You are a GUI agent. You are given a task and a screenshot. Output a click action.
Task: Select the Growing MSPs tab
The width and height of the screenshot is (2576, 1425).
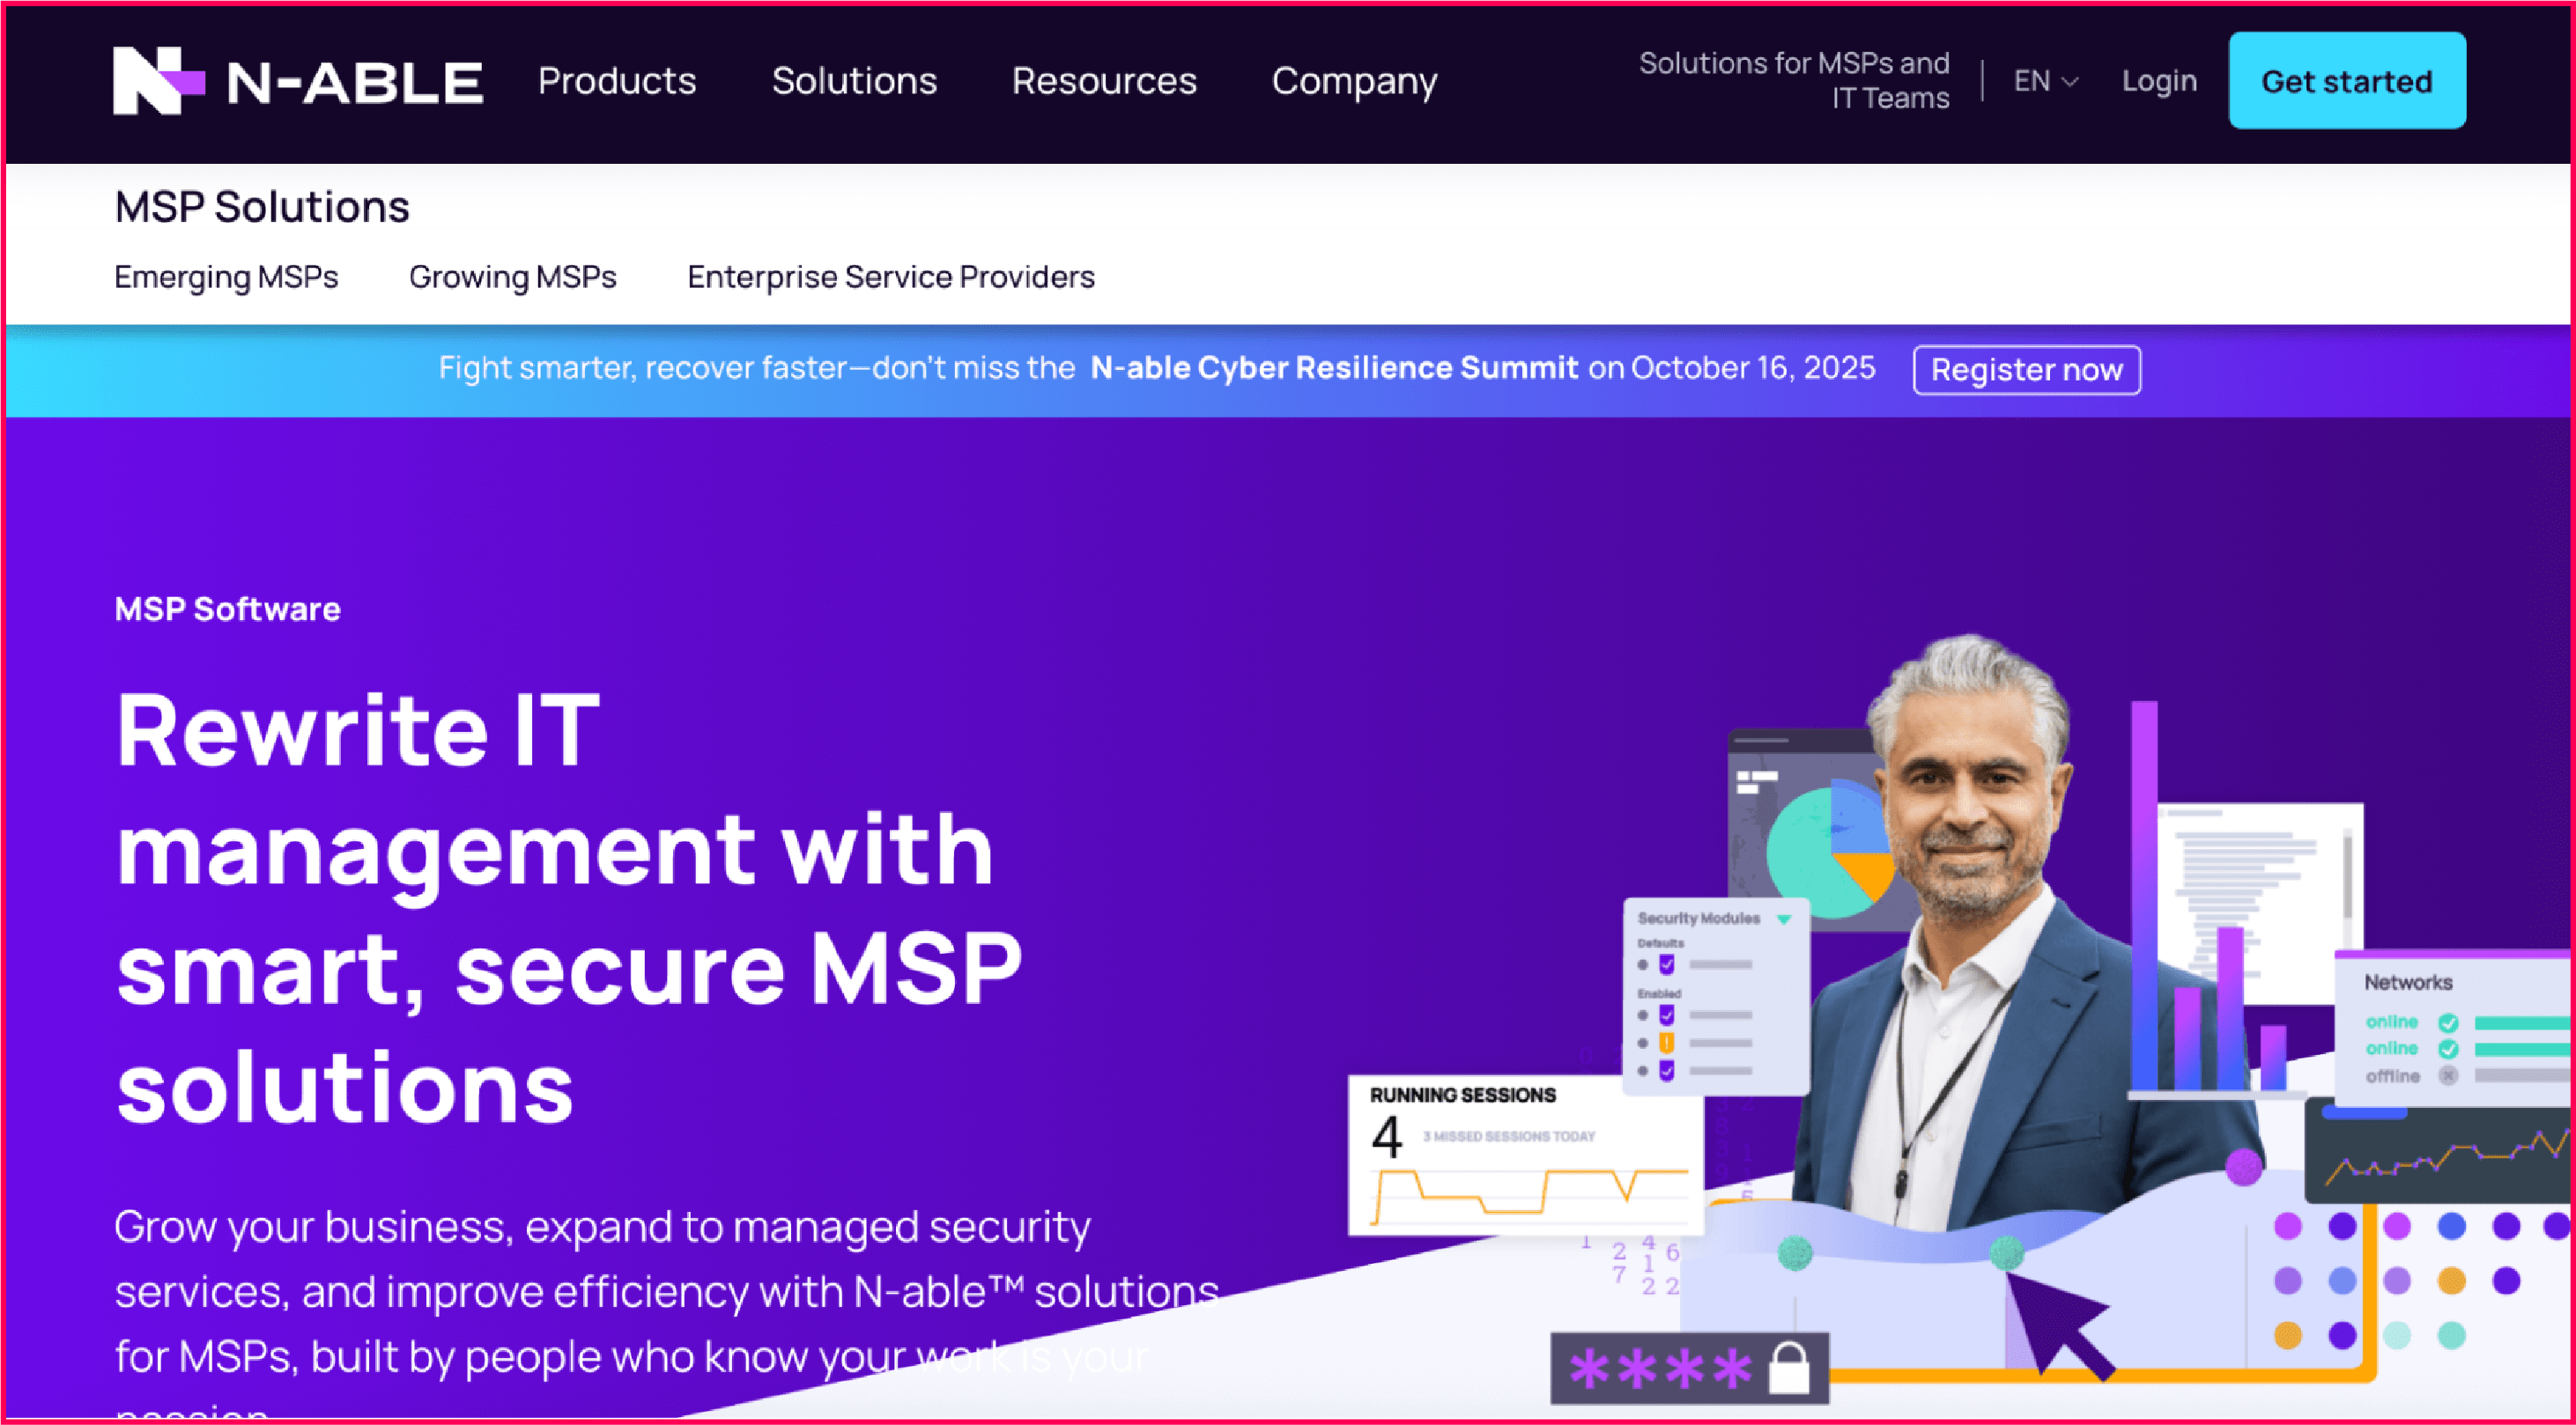click(x=512, y=277)
